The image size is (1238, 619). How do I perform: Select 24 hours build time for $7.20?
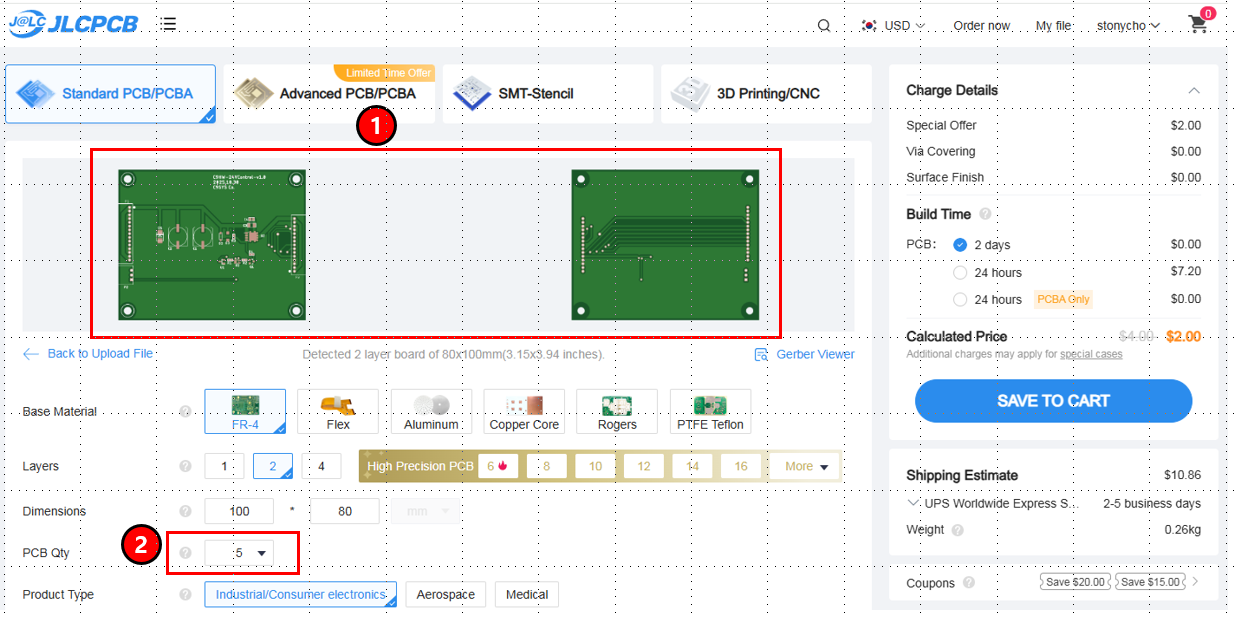click(961, 272)
